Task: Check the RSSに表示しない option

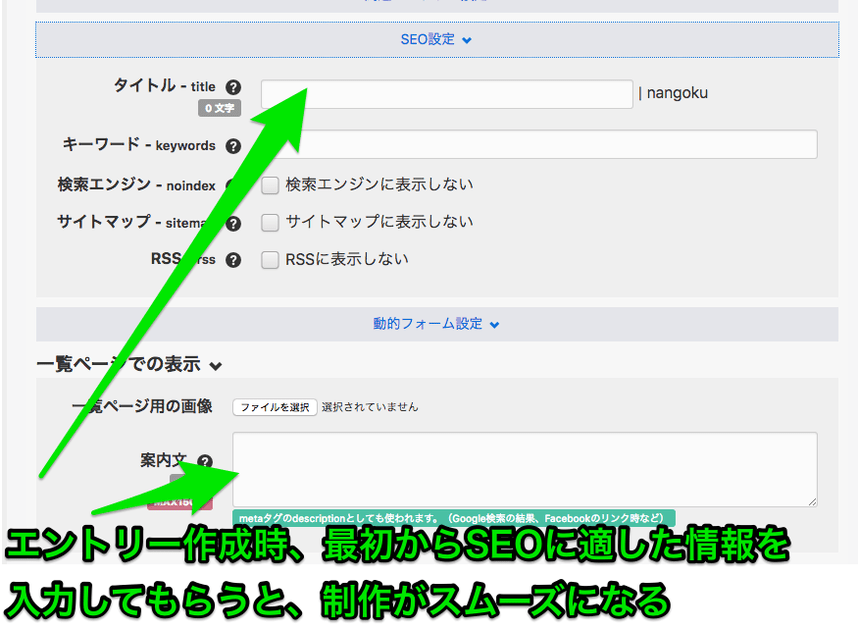Action: tap(270, 260)
